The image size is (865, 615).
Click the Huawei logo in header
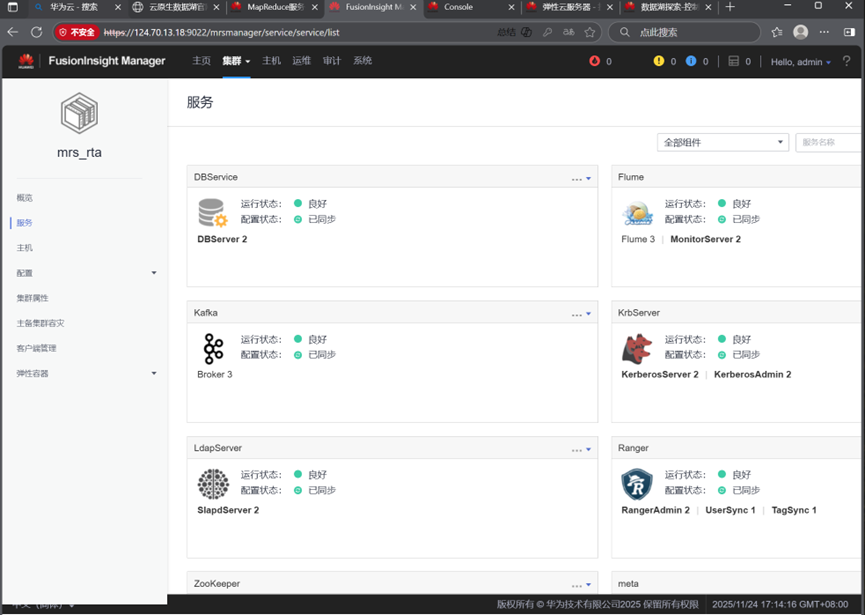pos(26,61)
